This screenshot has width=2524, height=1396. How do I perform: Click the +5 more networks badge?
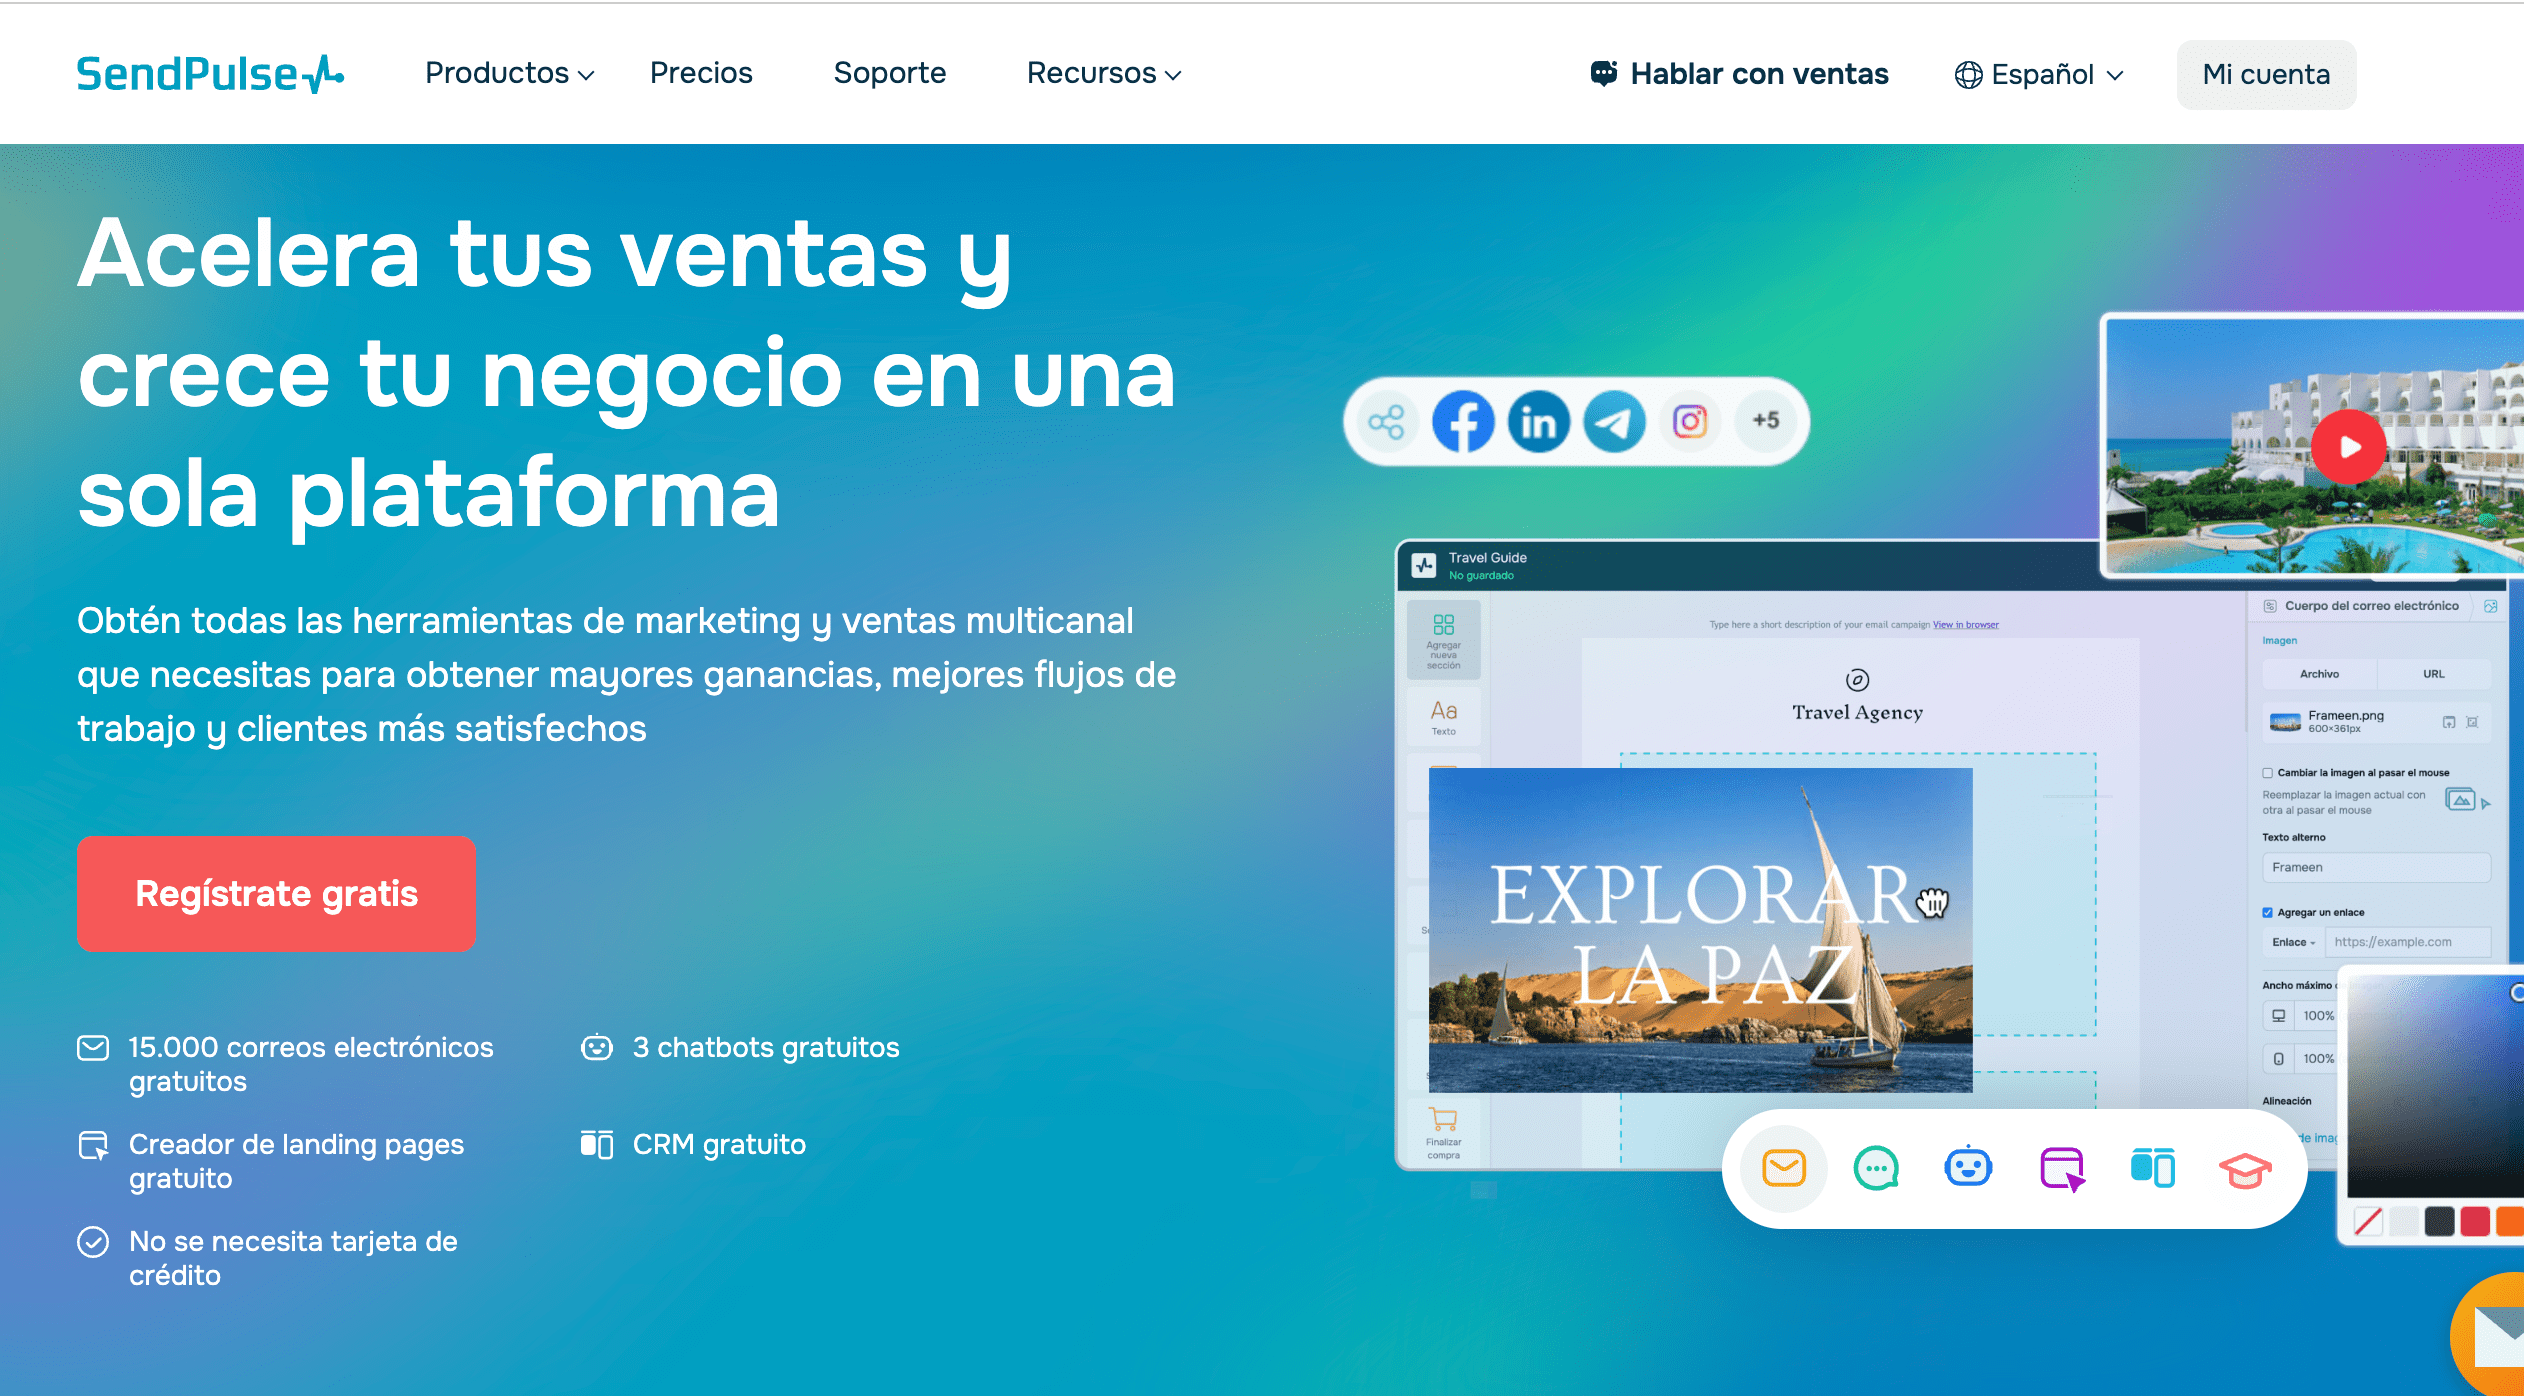(x=1766, y=421)
